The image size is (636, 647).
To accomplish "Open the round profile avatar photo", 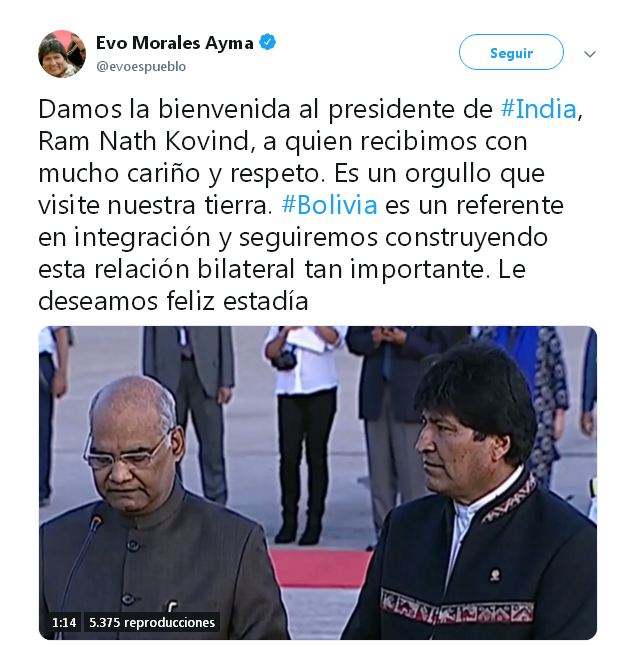I will coord(62,54).
